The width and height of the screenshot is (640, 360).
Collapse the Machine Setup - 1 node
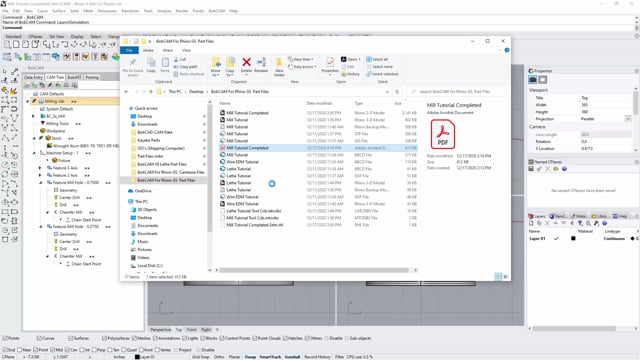point(34,153)
